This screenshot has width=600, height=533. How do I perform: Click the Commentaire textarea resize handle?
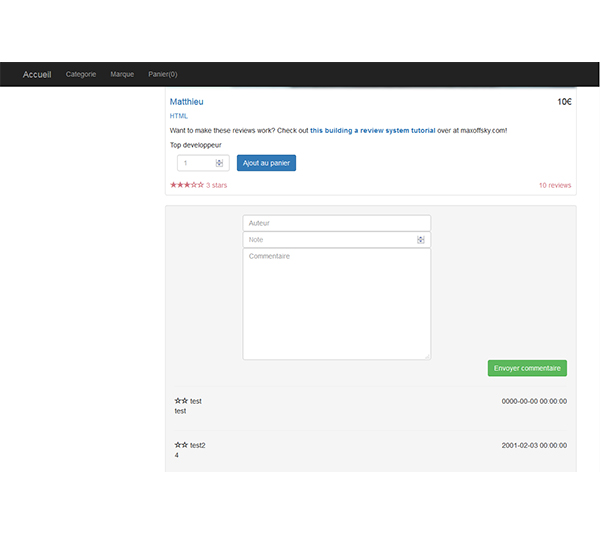427,355
